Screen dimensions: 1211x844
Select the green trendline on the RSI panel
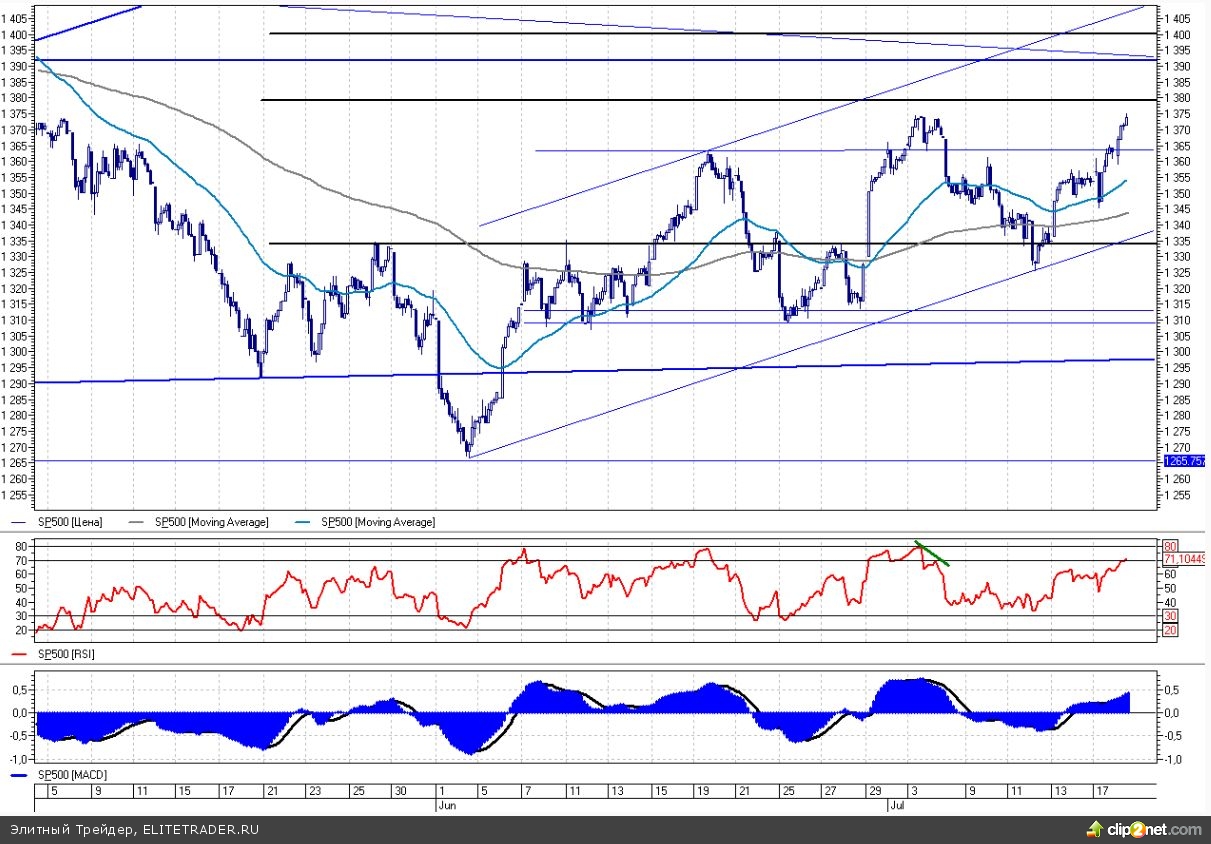pos(932,554)
